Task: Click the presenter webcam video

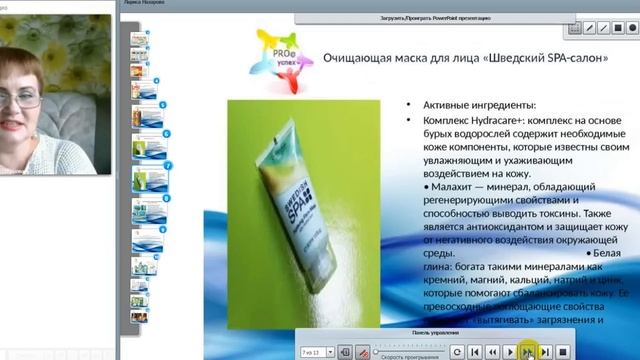Action: click(x=56, y=95)
